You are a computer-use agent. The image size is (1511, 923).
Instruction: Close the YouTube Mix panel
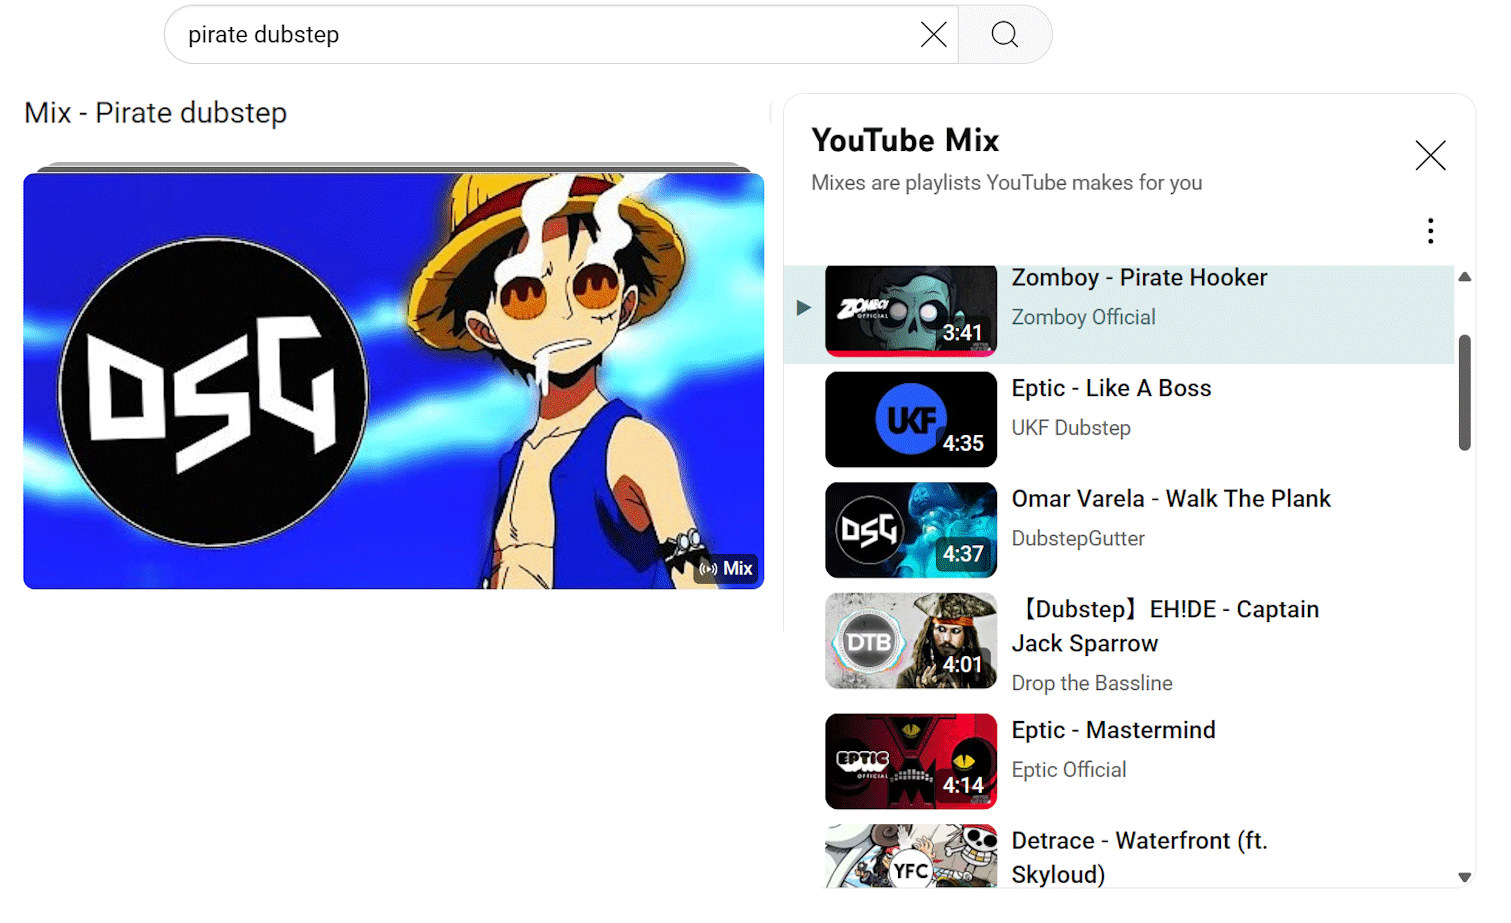coord(1430,155)
